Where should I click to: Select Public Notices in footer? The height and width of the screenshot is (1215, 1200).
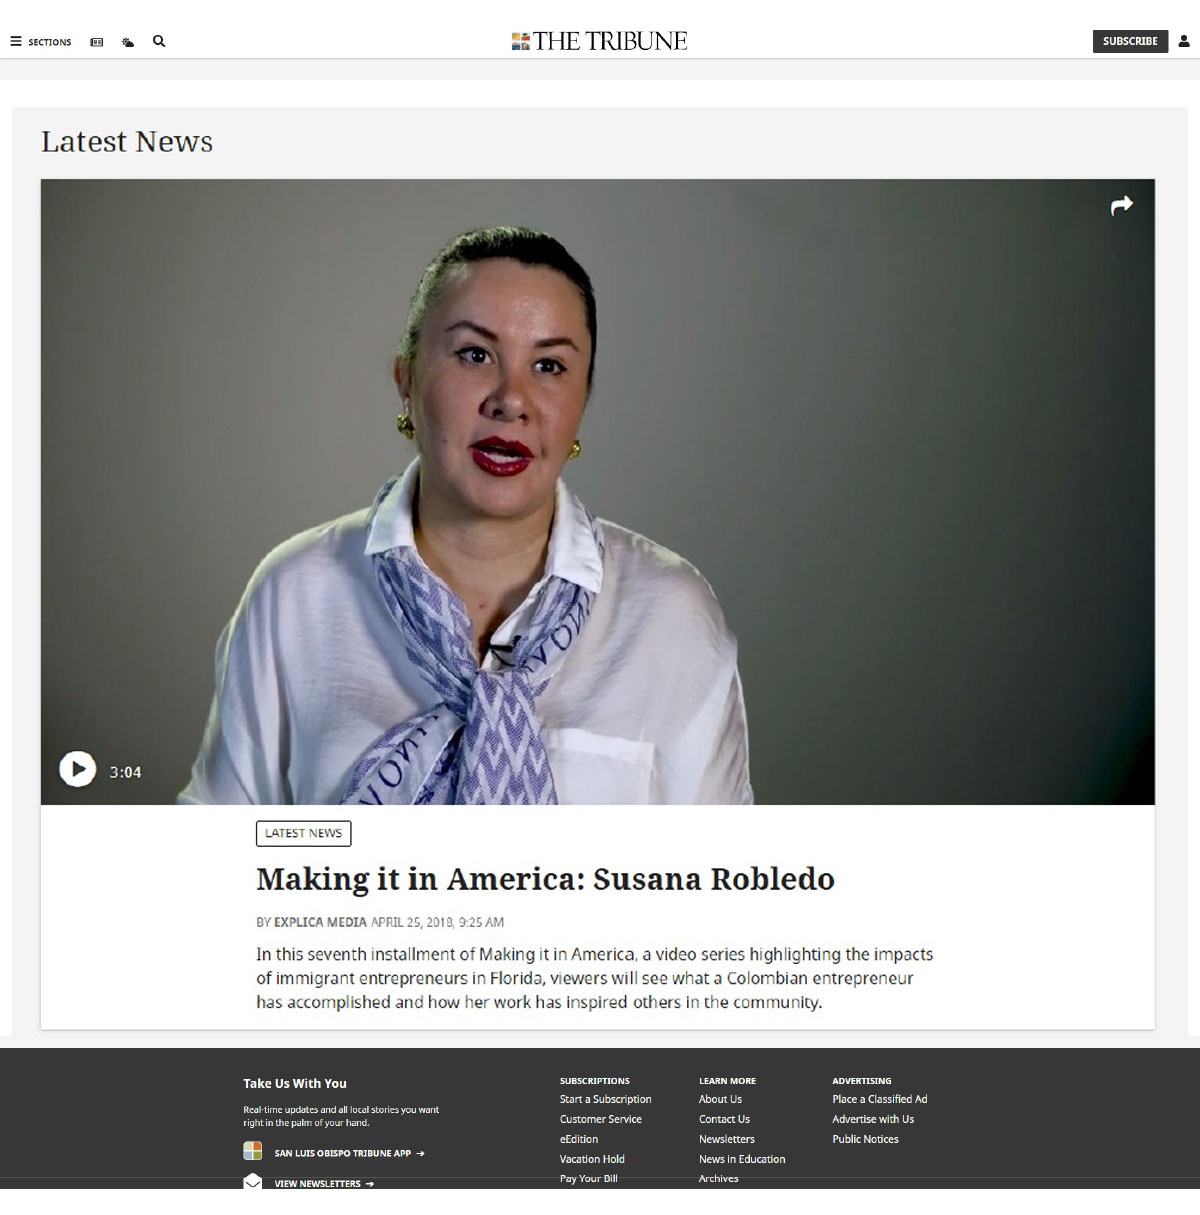[865, 1139]
